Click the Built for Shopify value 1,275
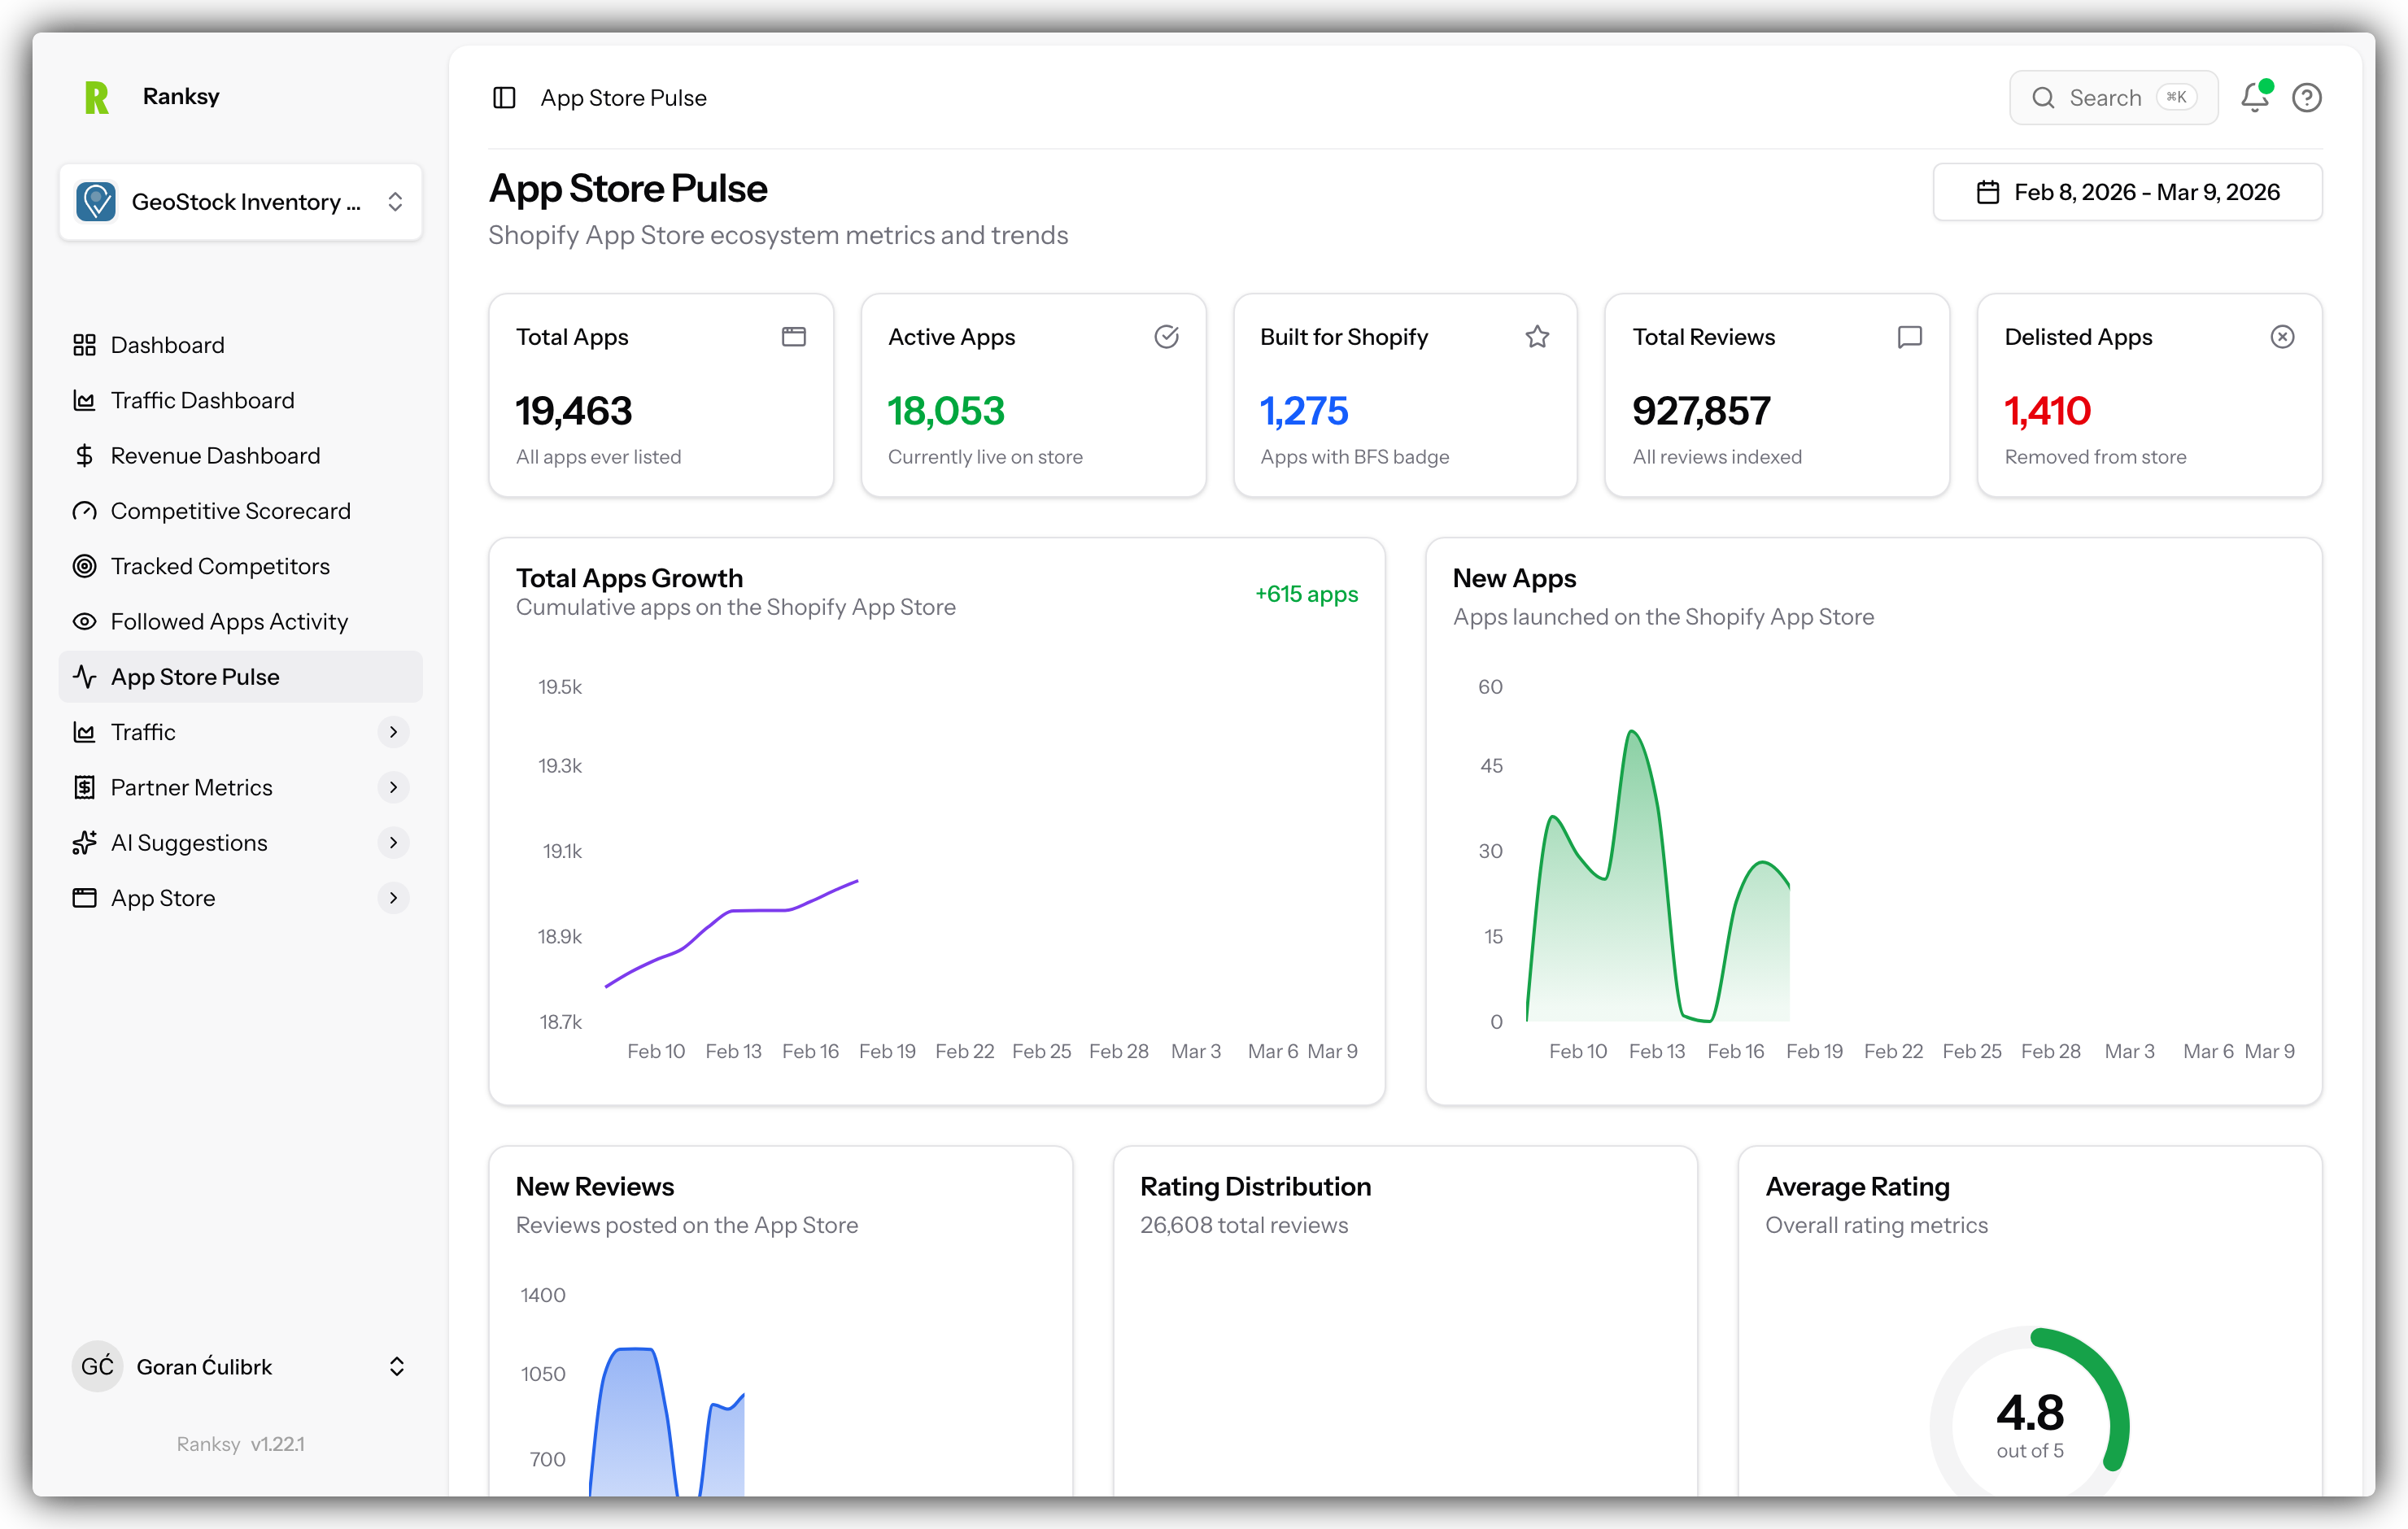 point(1304,411)
